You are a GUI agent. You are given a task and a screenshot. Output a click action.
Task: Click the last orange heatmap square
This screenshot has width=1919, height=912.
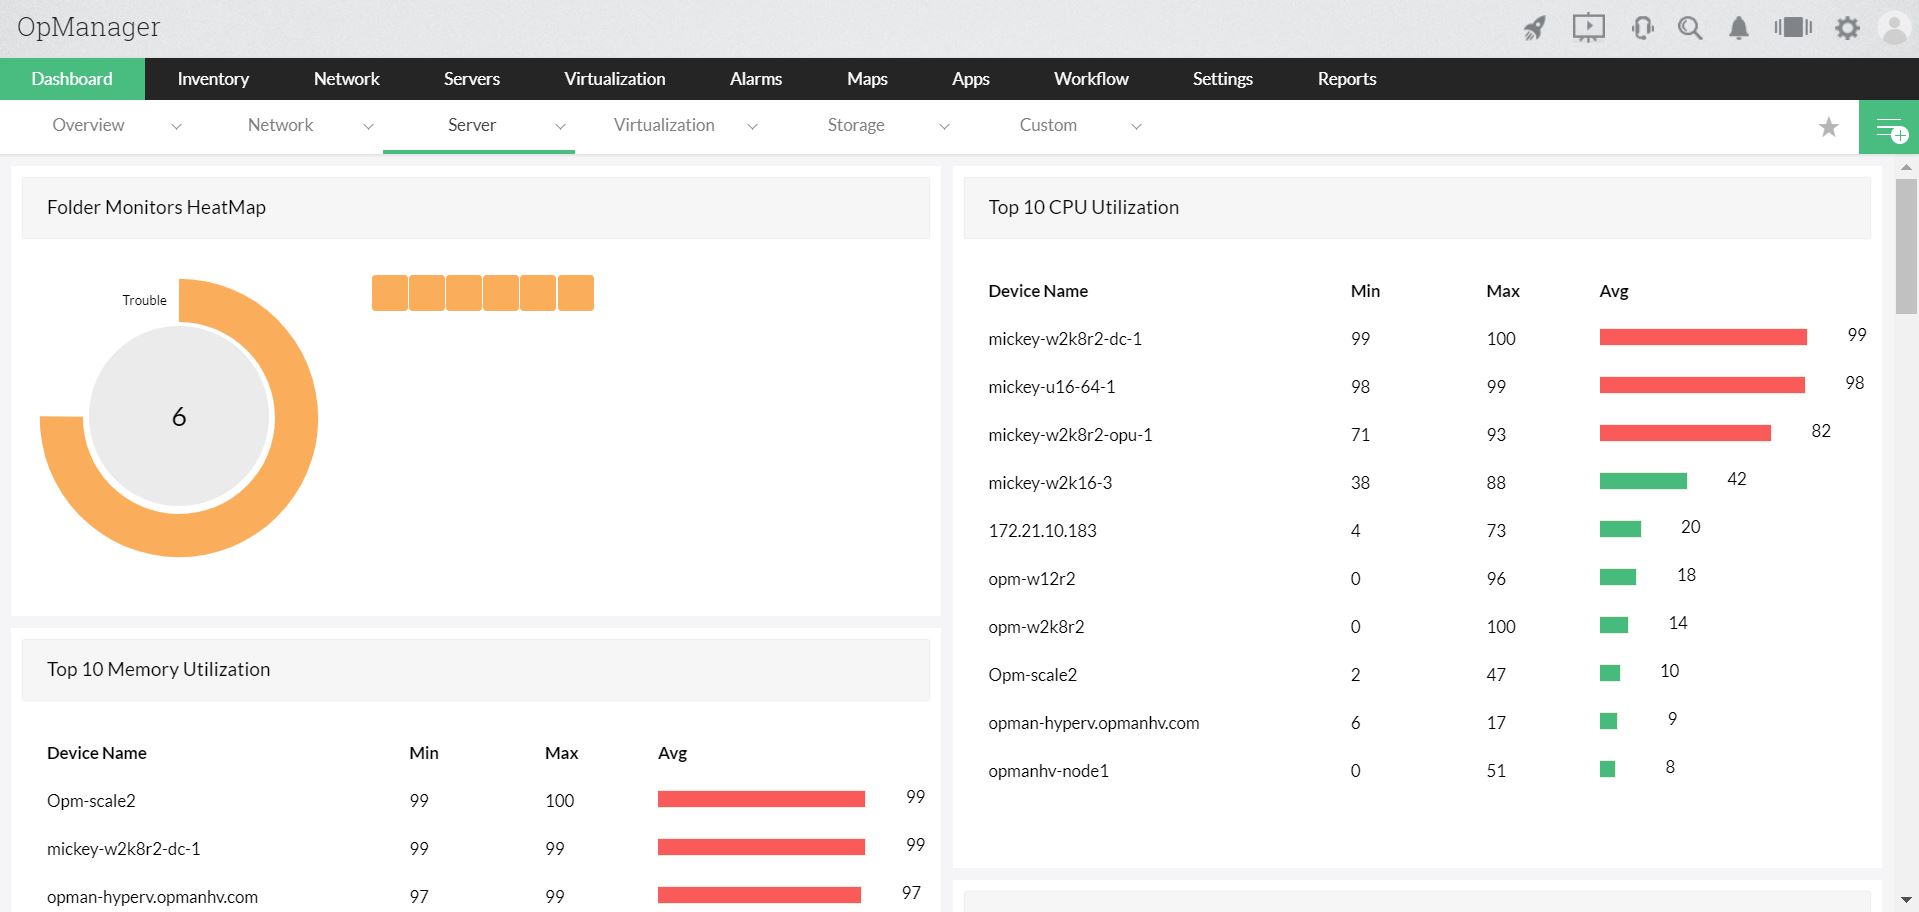(x=576, y=293)
